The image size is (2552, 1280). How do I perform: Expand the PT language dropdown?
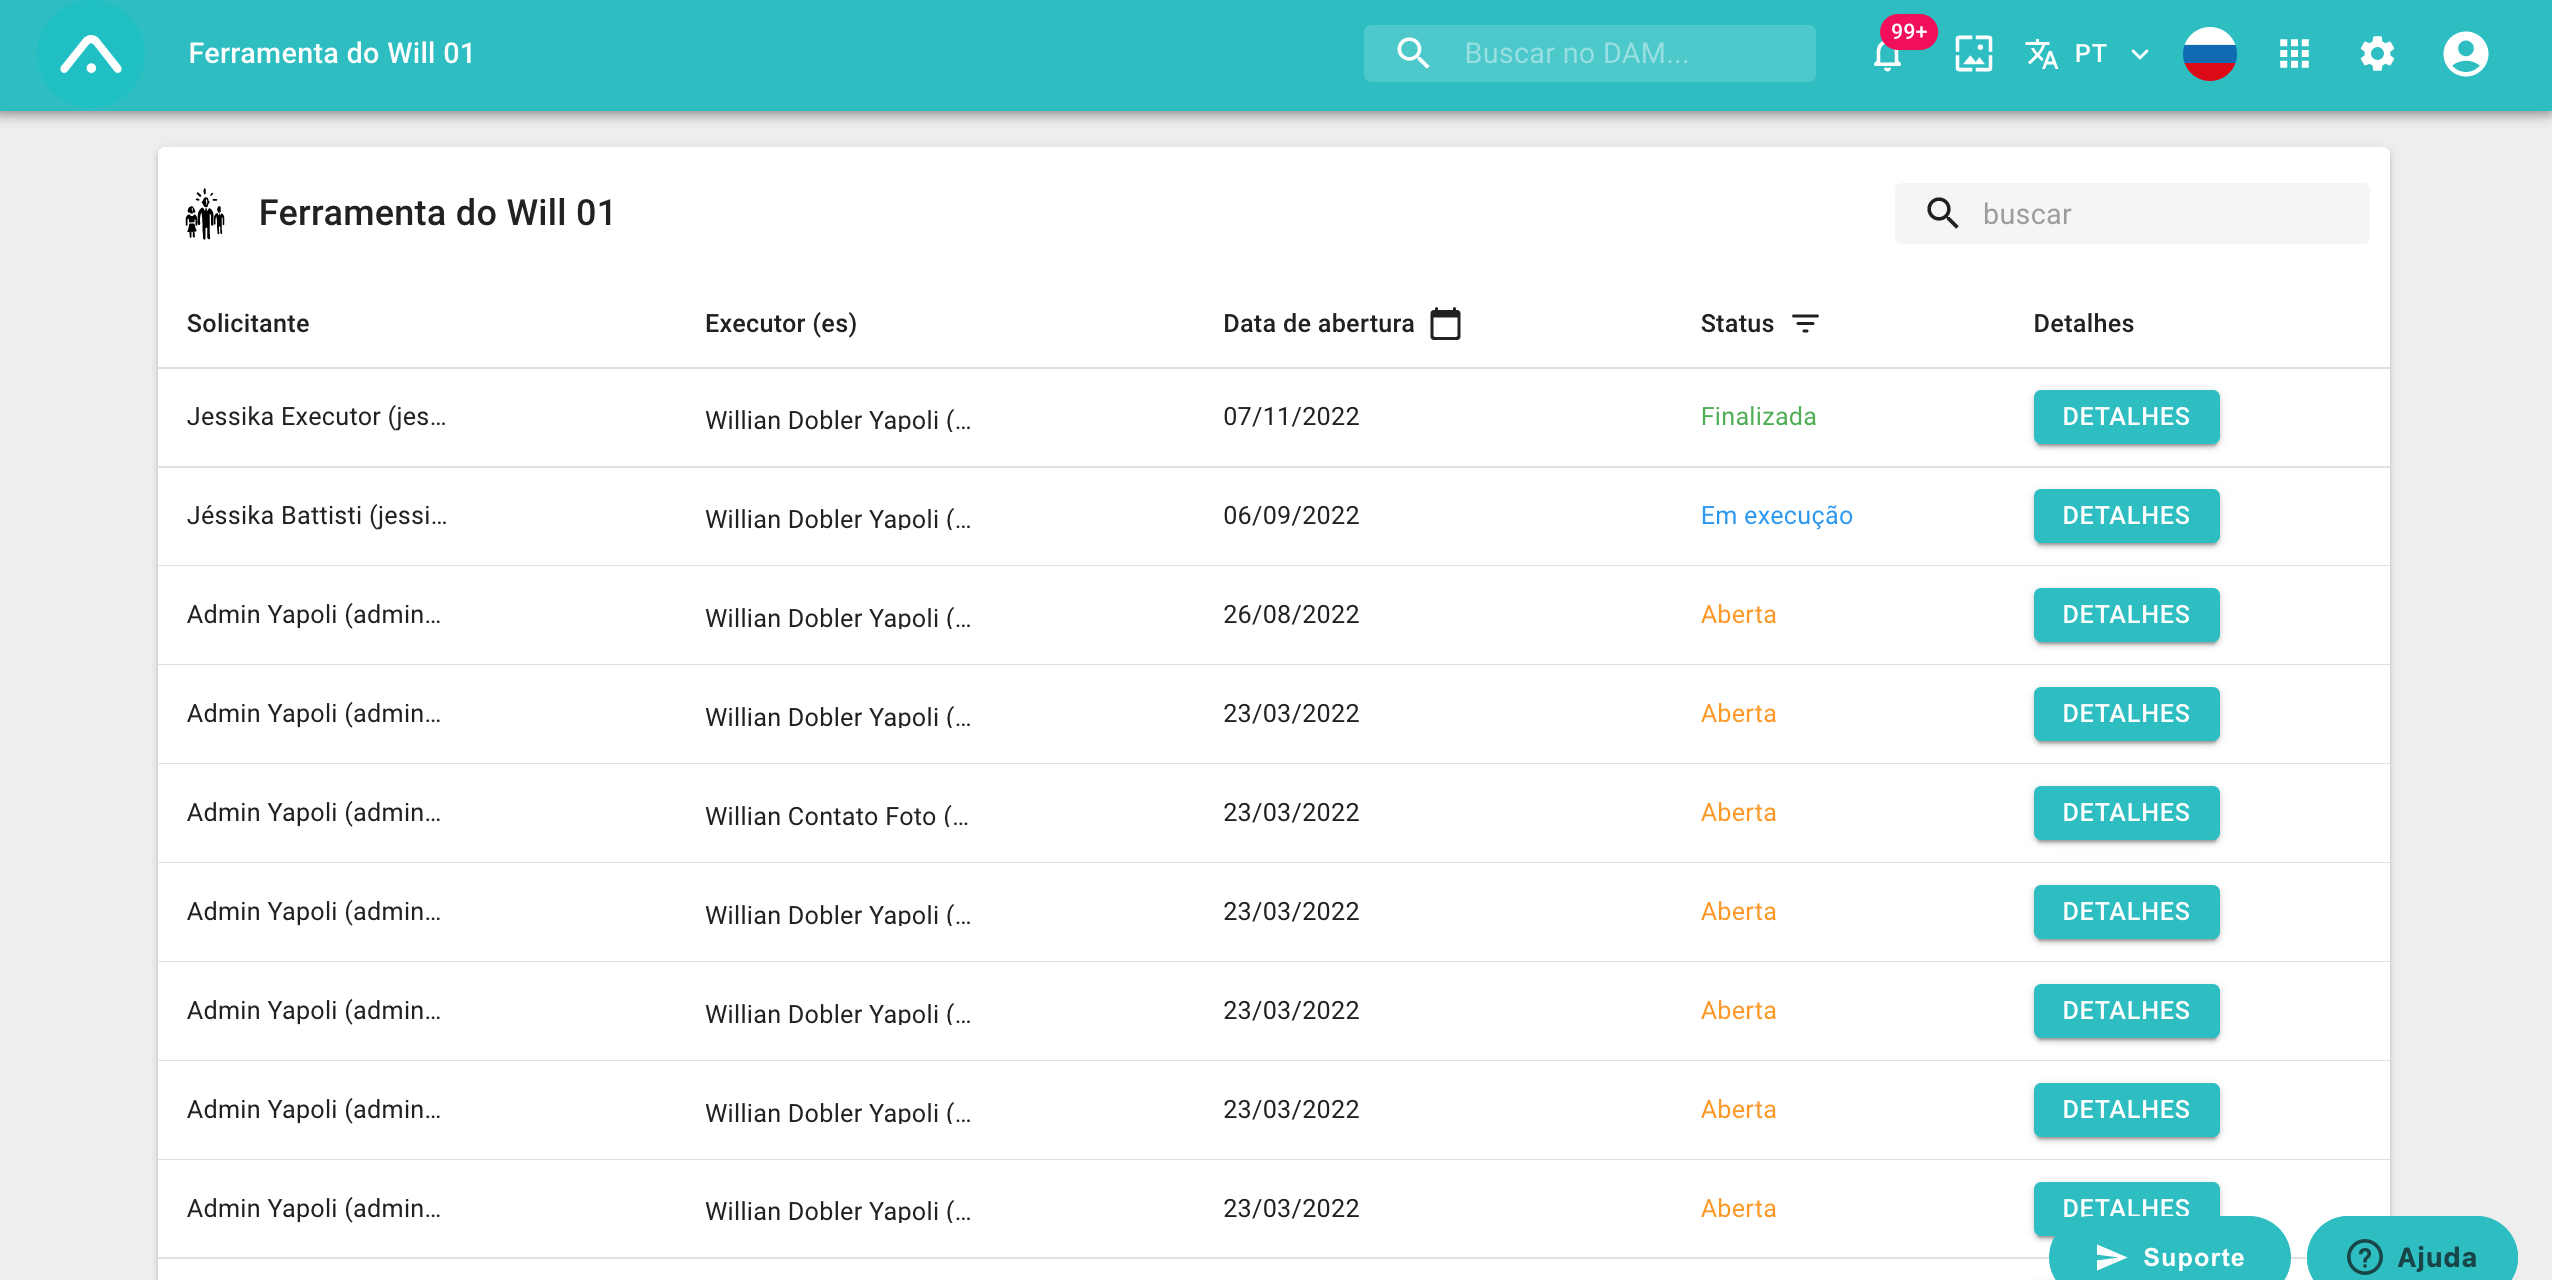pos(2137,53)
